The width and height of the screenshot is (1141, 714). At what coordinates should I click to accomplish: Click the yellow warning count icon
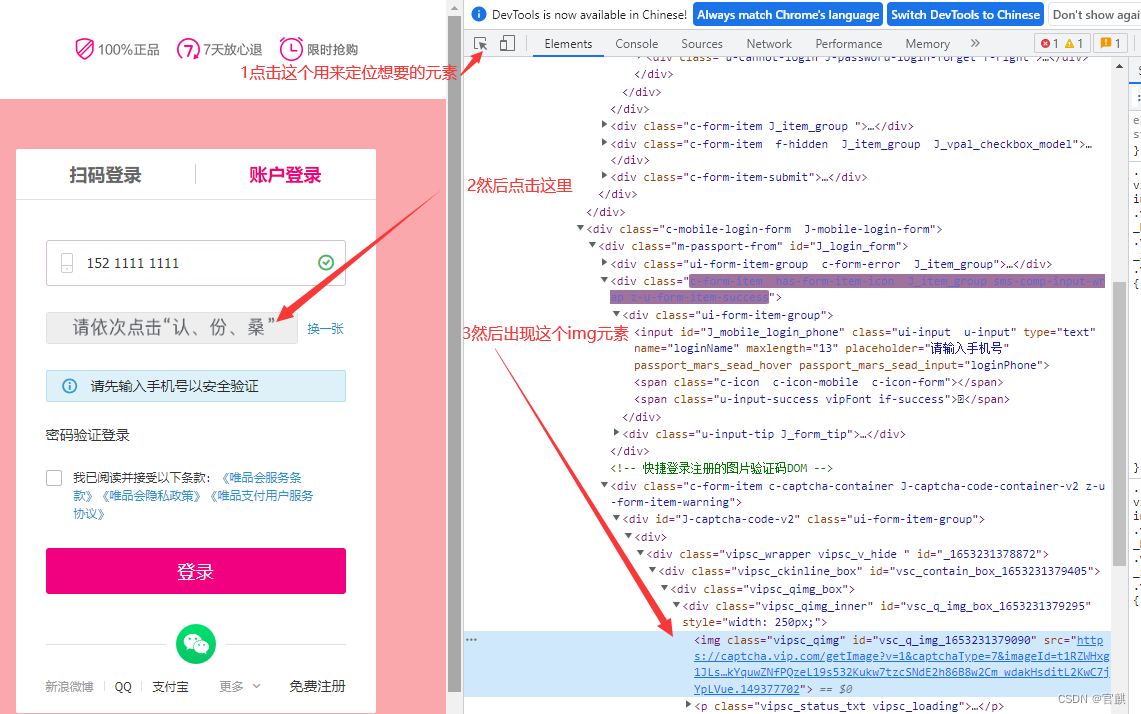(1069, 44)
